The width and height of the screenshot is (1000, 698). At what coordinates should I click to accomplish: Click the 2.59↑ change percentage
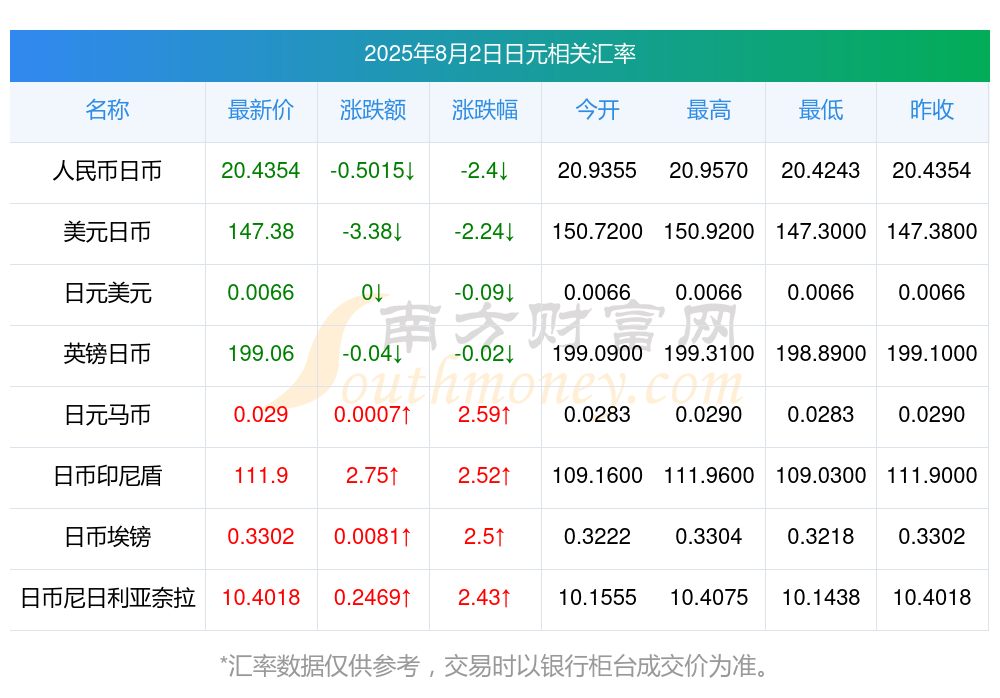(x=485, y=414)
